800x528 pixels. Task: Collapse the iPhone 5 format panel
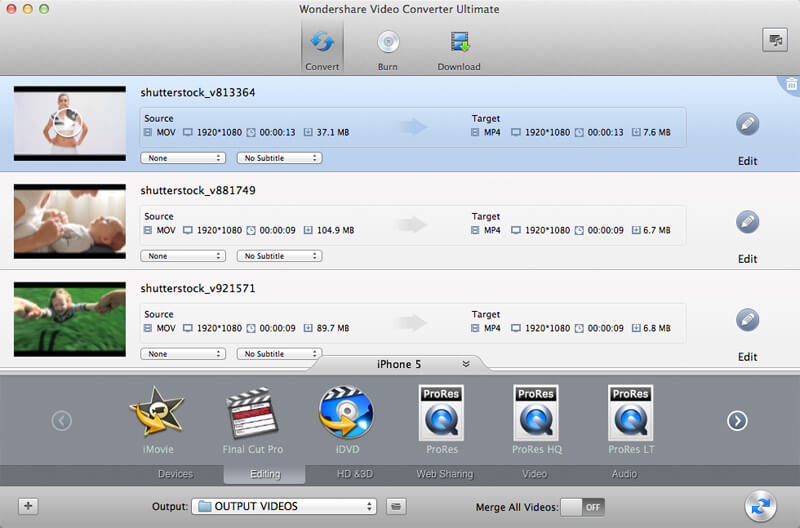coord(465,364)
